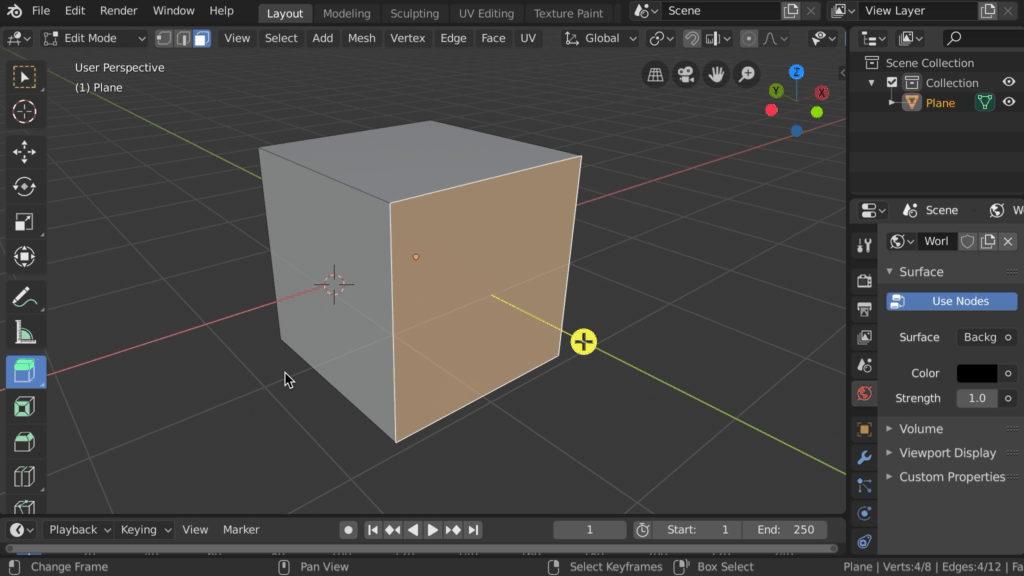Select the Measure tool
This screenshot has height=576, width=1024.
coord(25,334)
